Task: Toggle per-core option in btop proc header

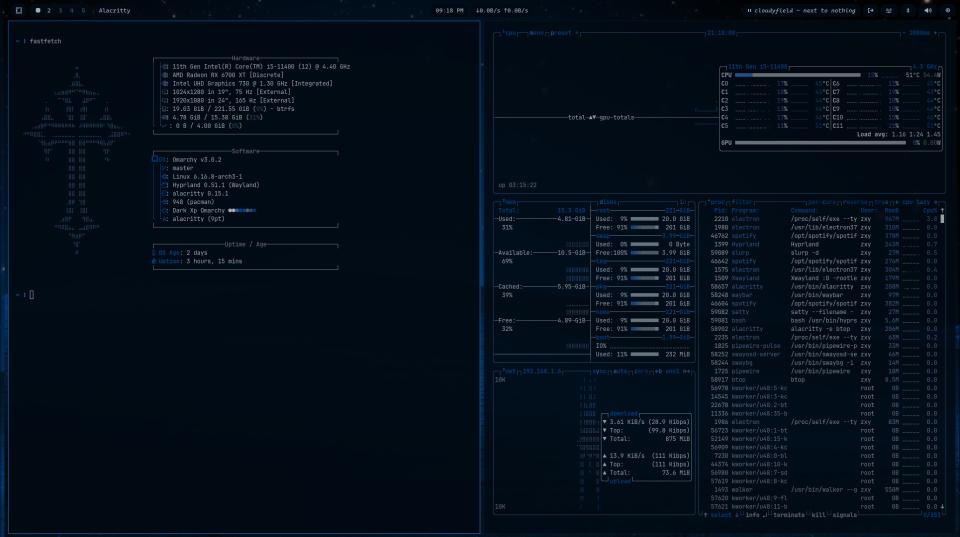Action: (x=820, y=202)
